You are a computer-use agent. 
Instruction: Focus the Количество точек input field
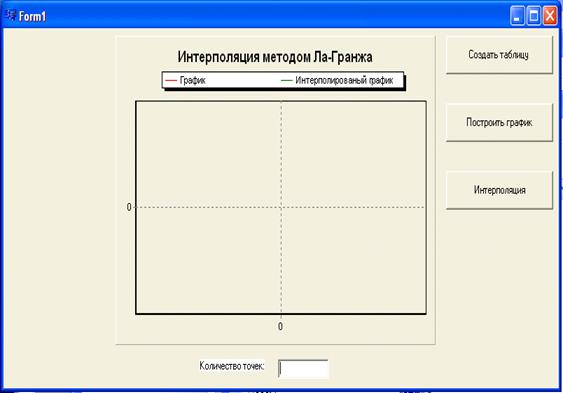pos(303,369)
